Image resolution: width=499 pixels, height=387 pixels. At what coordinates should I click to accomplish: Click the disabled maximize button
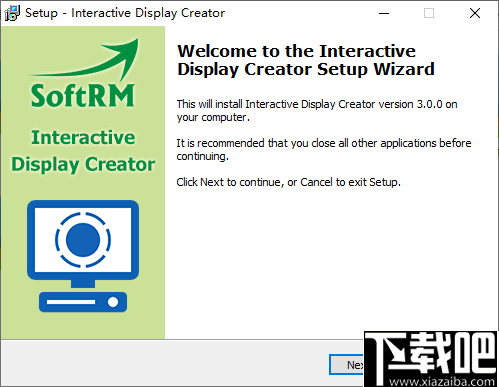tap(429, 13)
